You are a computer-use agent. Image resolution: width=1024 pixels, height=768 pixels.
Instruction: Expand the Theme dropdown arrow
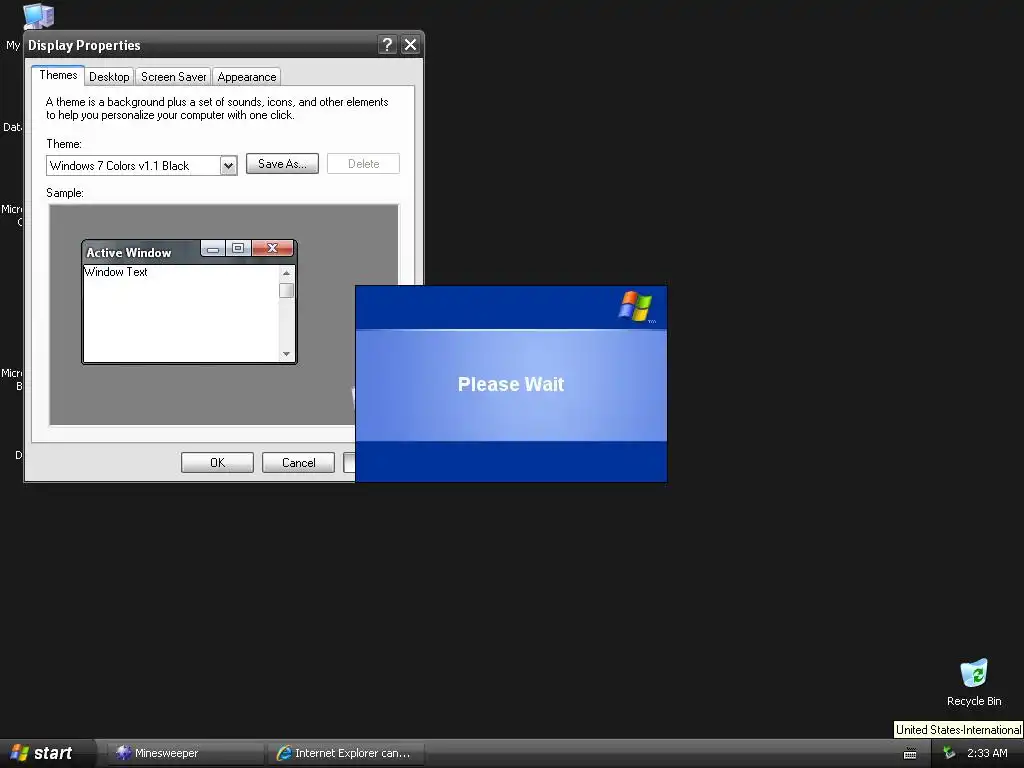[228, 166]
